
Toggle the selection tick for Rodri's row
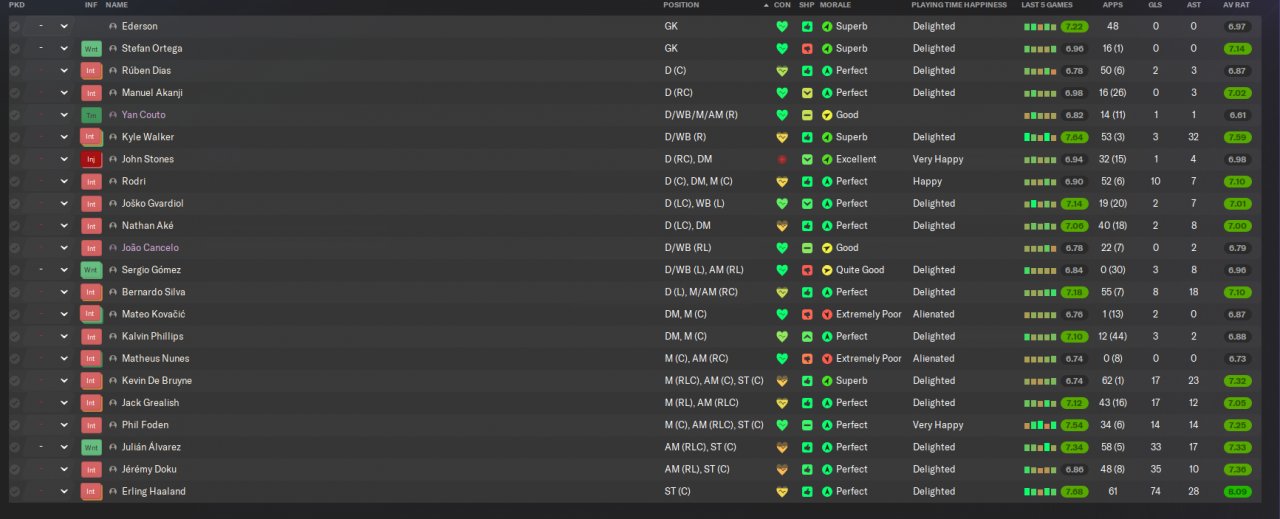pyautogui.click(x=14, y=181)
